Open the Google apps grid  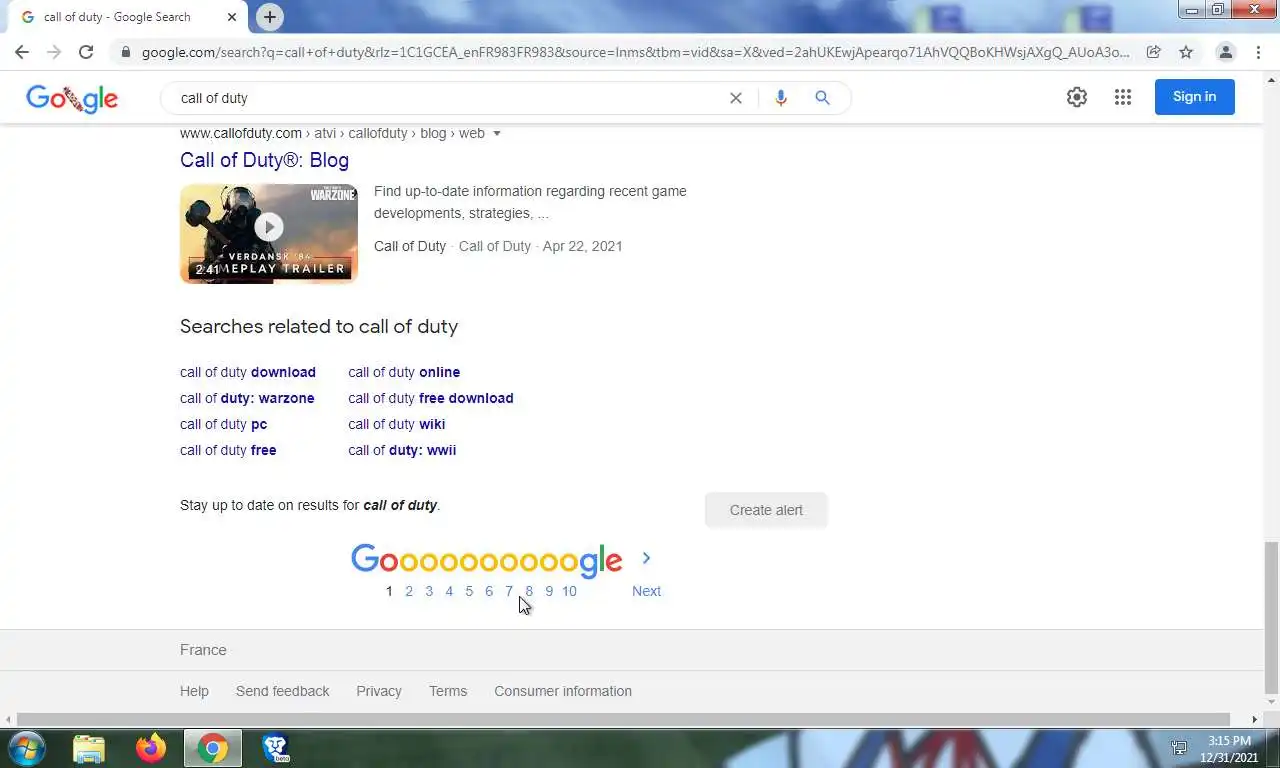click(1123, 97)
